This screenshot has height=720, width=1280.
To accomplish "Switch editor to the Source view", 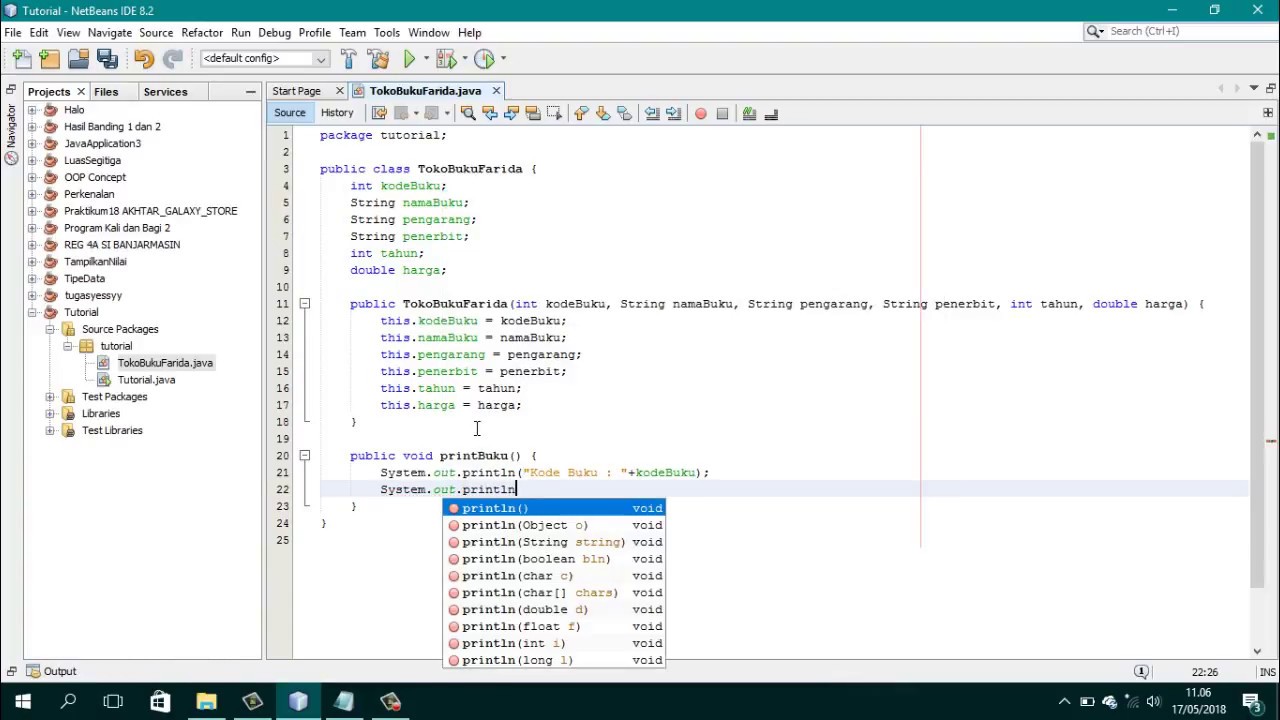I will pyautogui.click(x=290, y=113).
